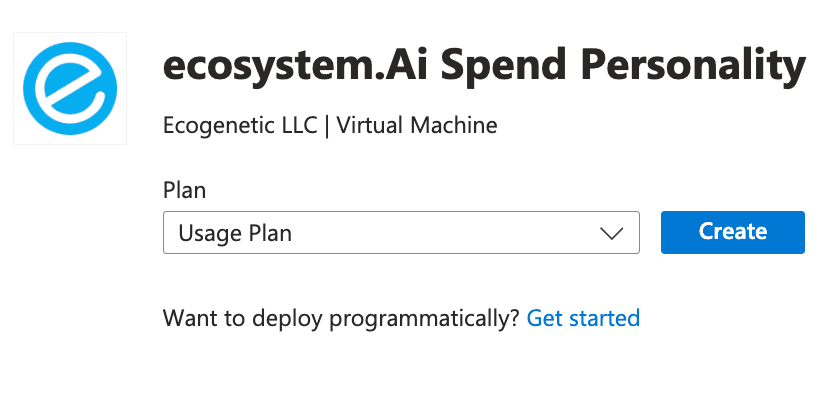Start deployment using the Create button

click(732, 232)
